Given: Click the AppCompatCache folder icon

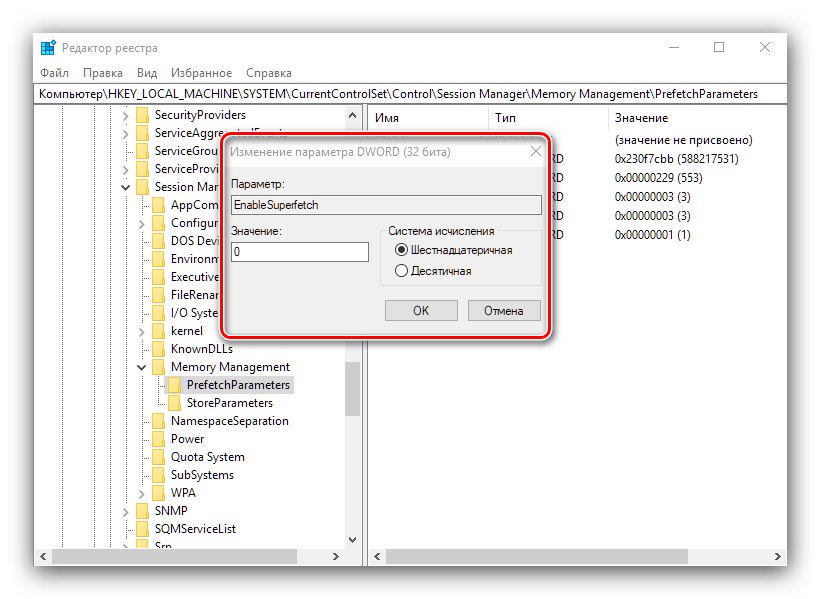Looking at the screenshot, I should pos(158,205).
